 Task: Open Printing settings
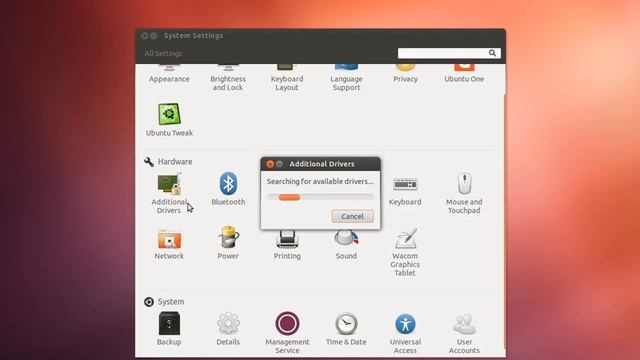[x=287, y=245]
